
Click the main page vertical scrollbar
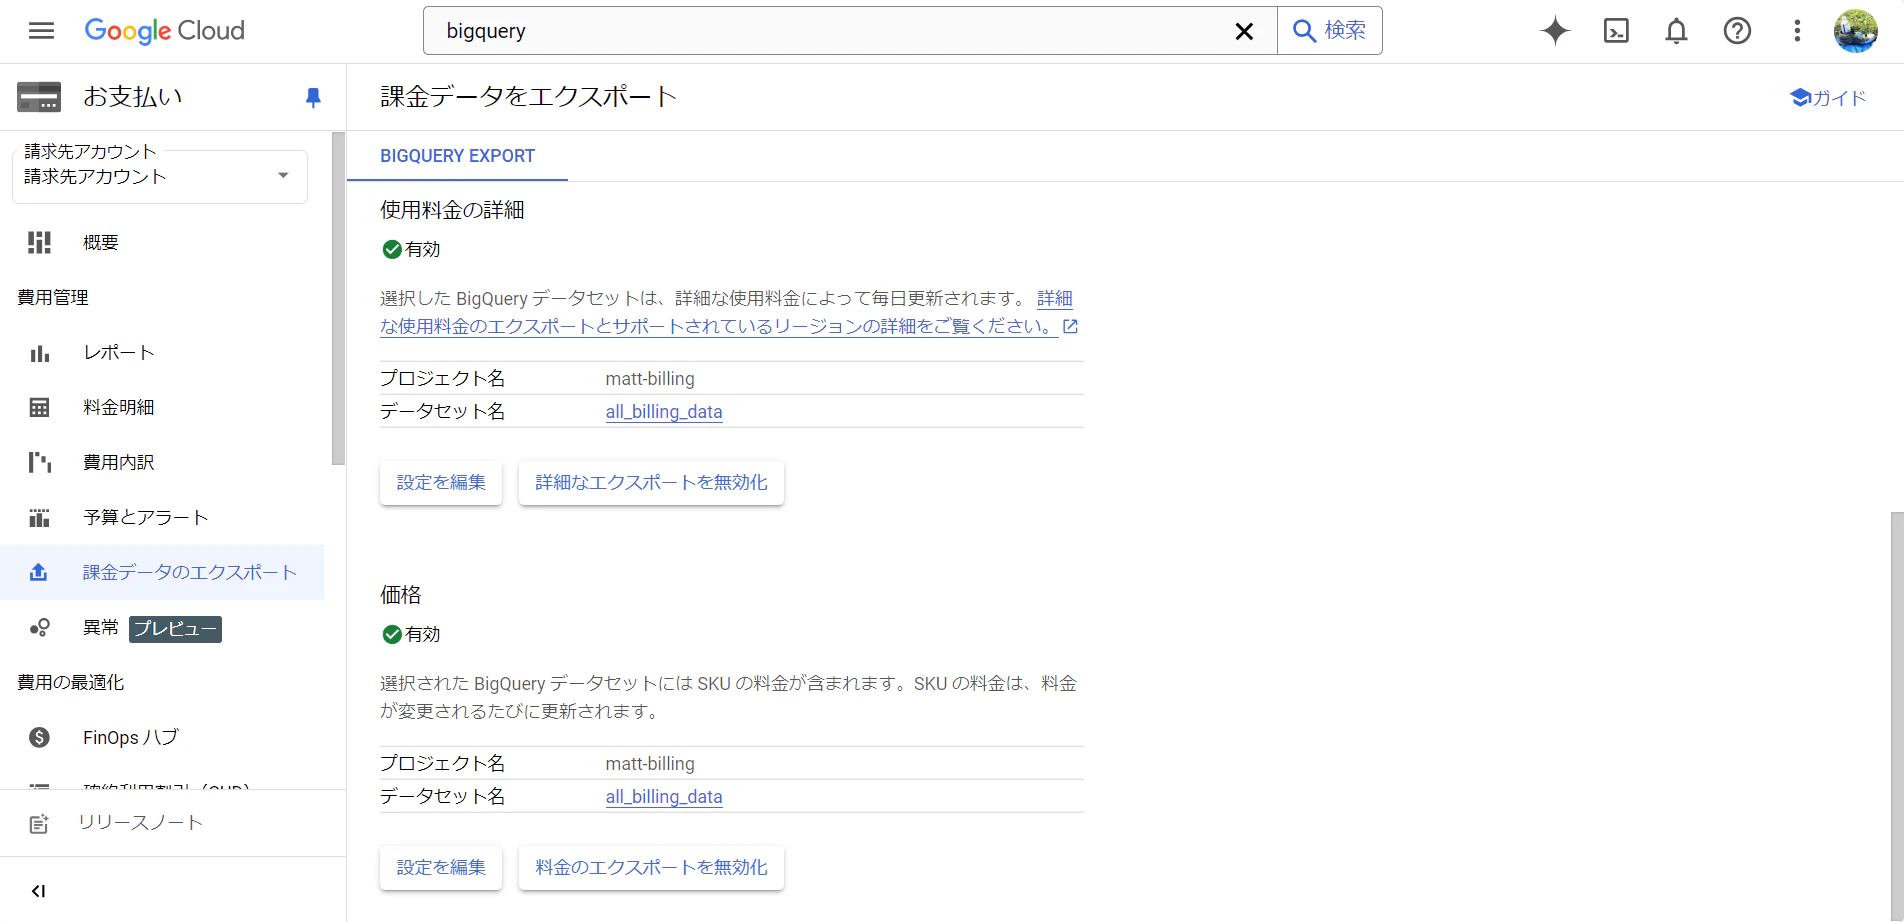(x=1897, y=715)
